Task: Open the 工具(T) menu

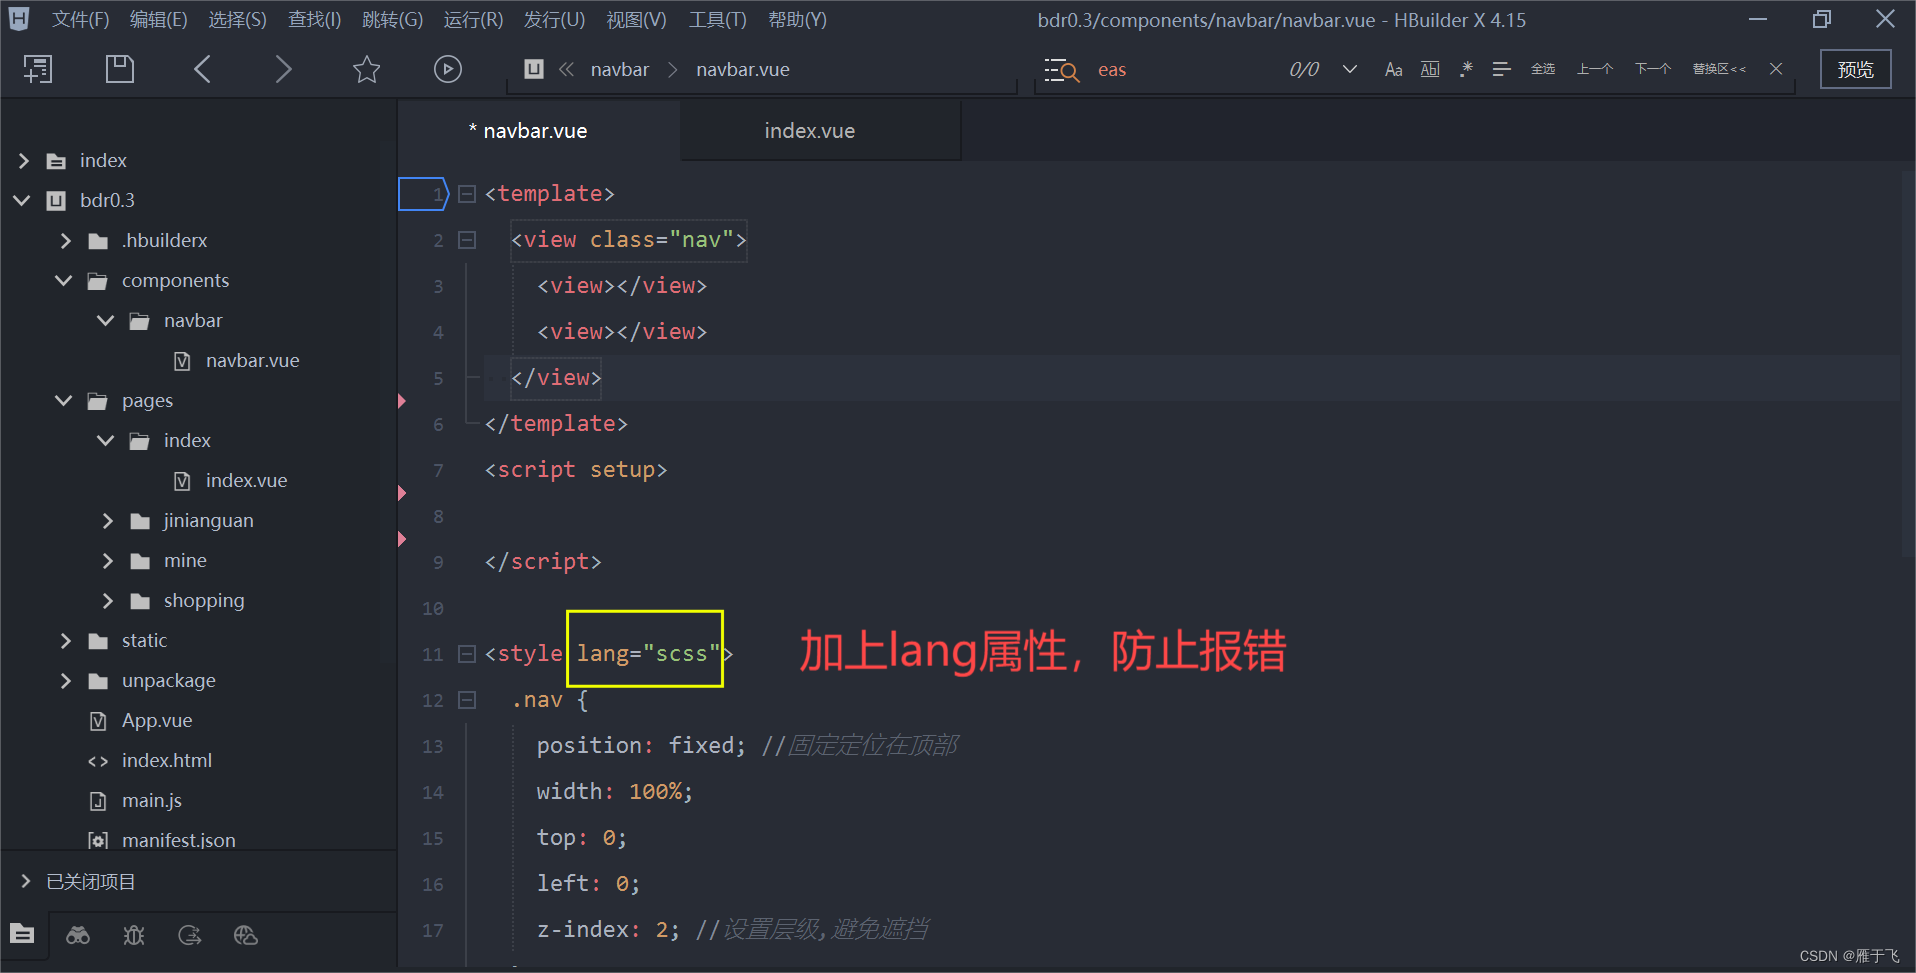Action: point(718,19)
